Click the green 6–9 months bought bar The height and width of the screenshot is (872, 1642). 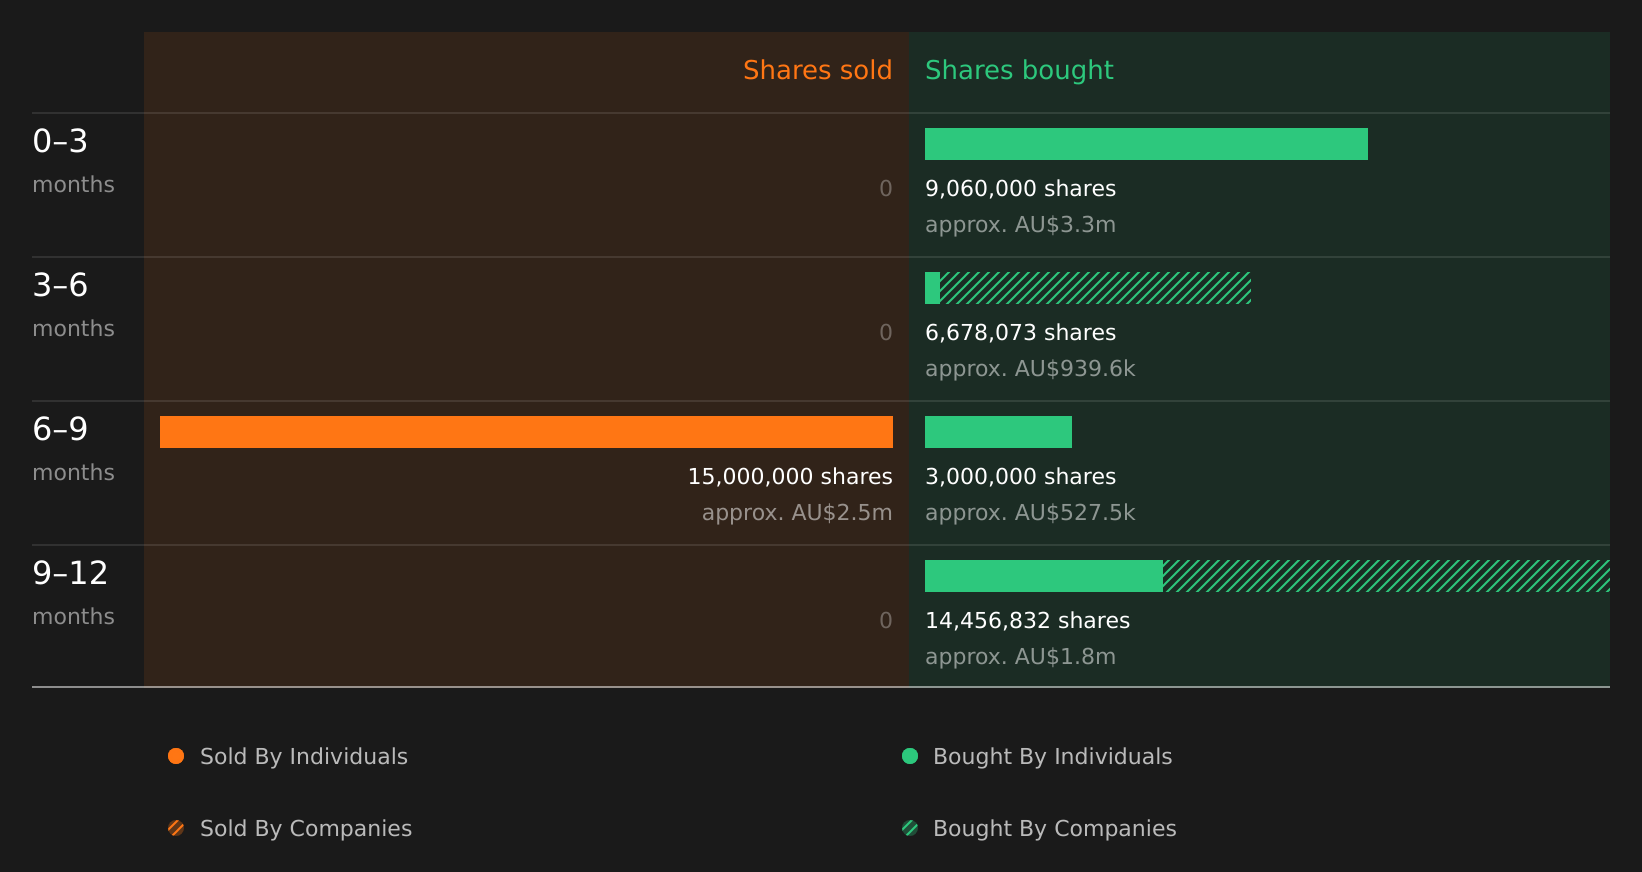tap(998, 432)
